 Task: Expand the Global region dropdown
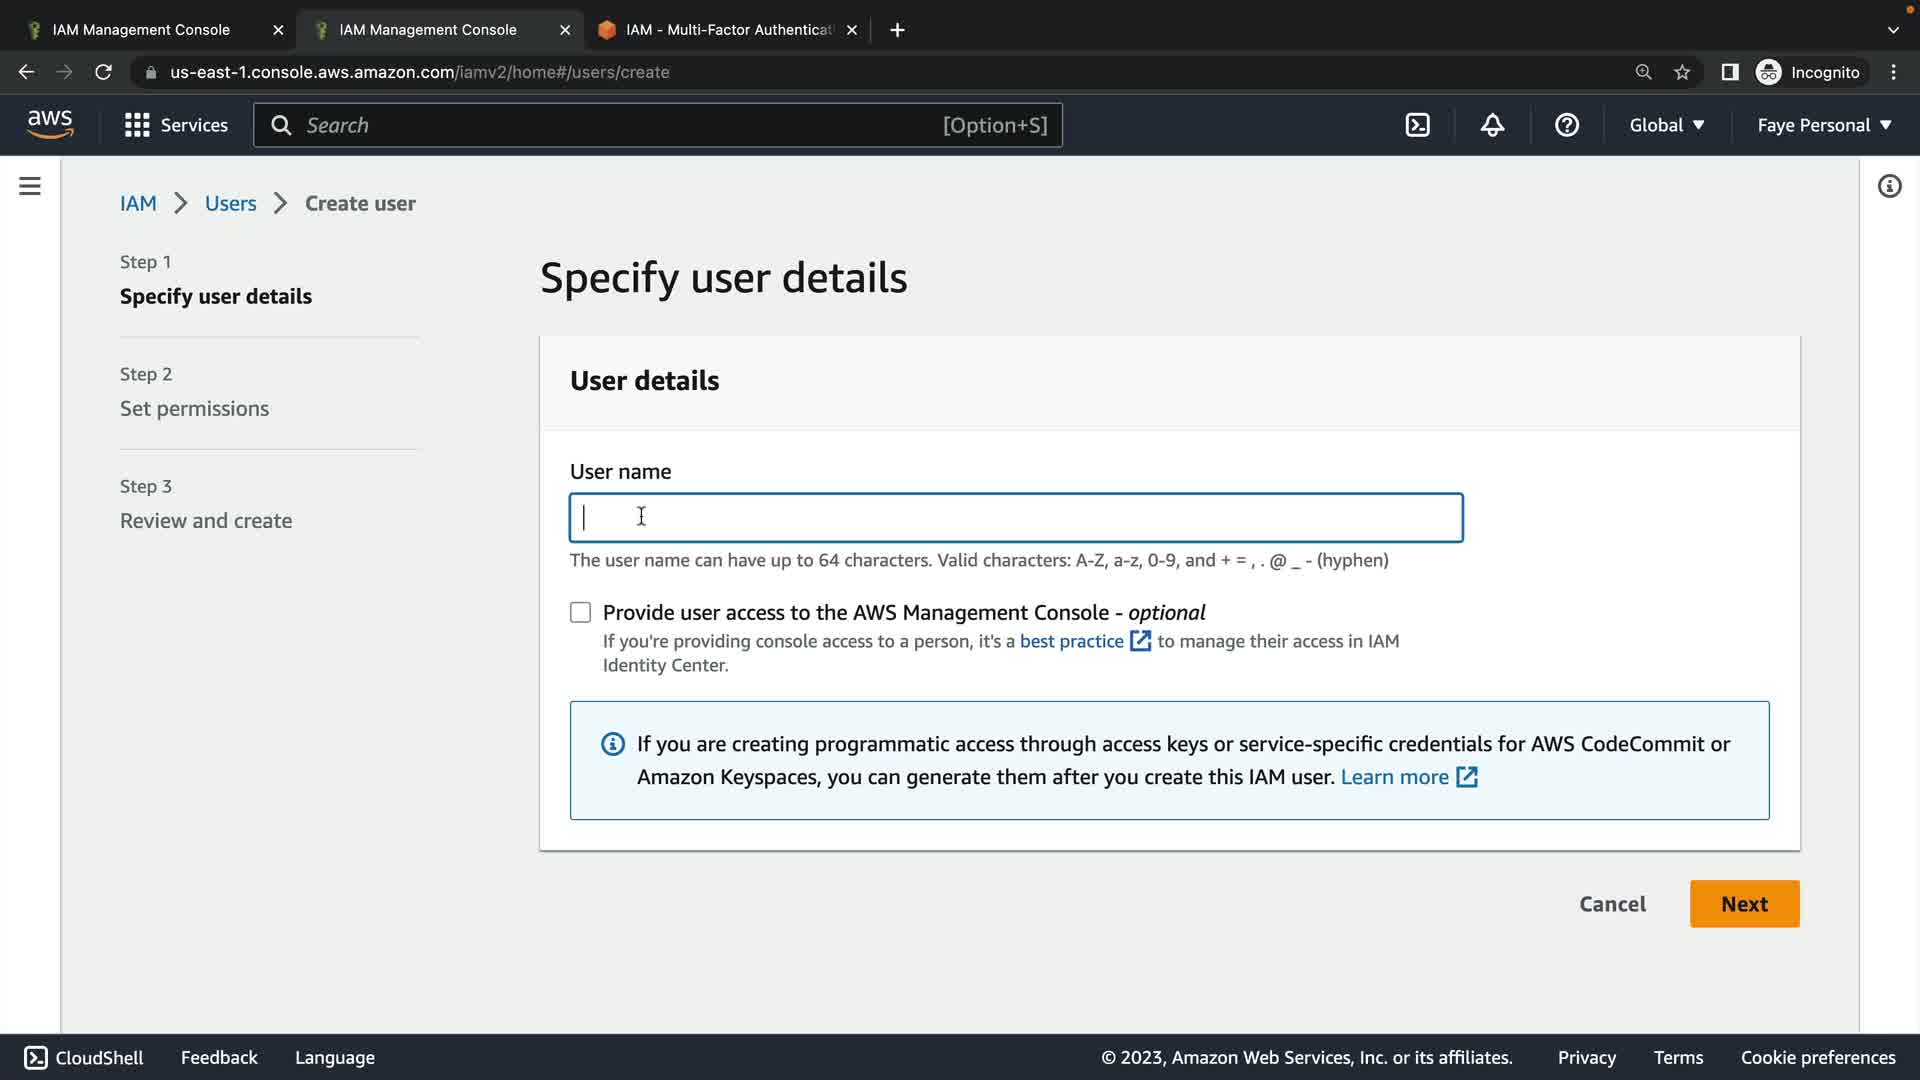1666,125
